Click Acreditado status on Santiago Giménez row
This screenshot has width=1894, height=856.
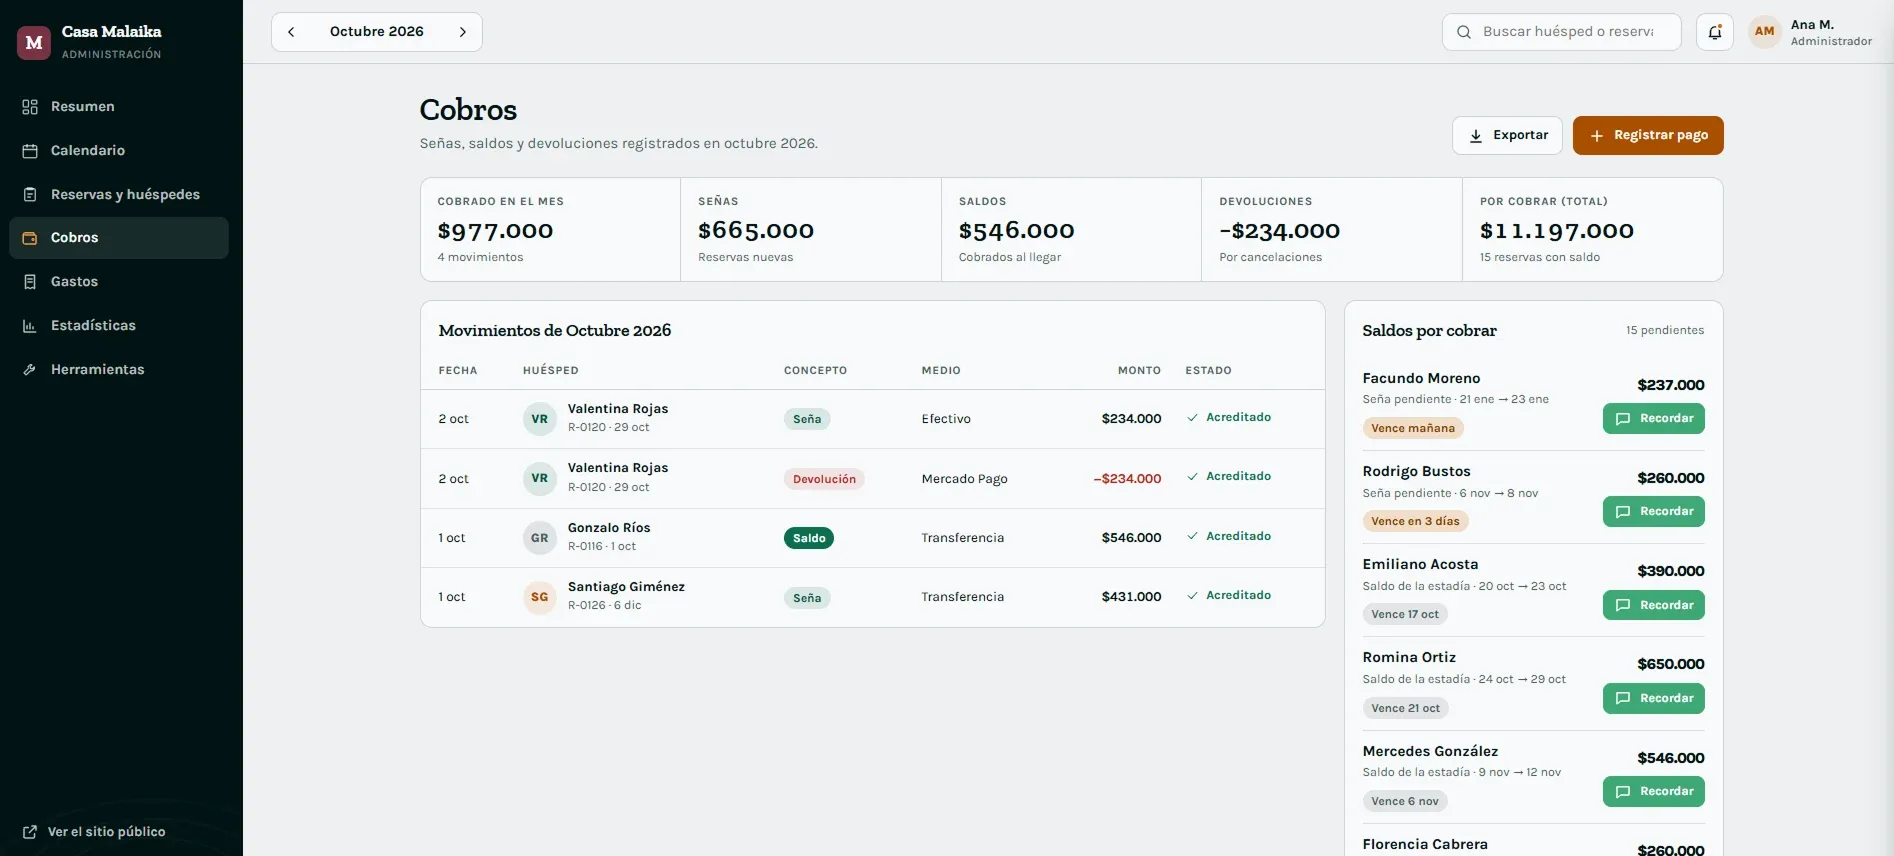(x=1229, y=596)
